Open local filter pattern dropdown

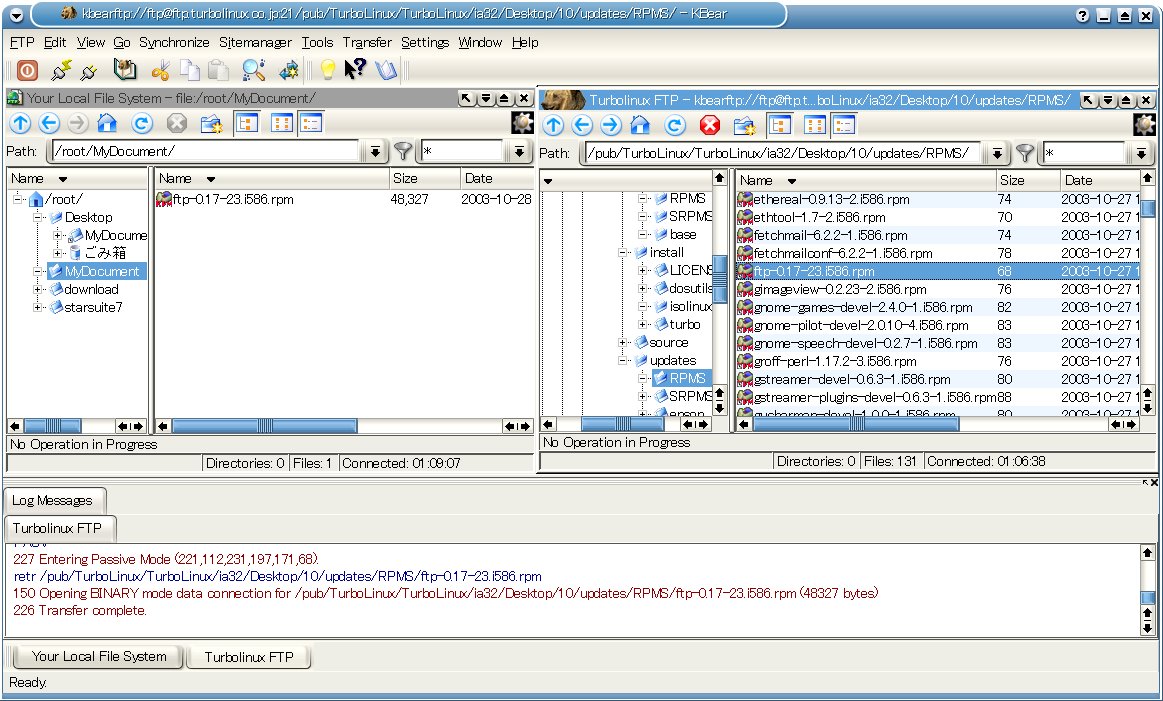coord(519,151)
